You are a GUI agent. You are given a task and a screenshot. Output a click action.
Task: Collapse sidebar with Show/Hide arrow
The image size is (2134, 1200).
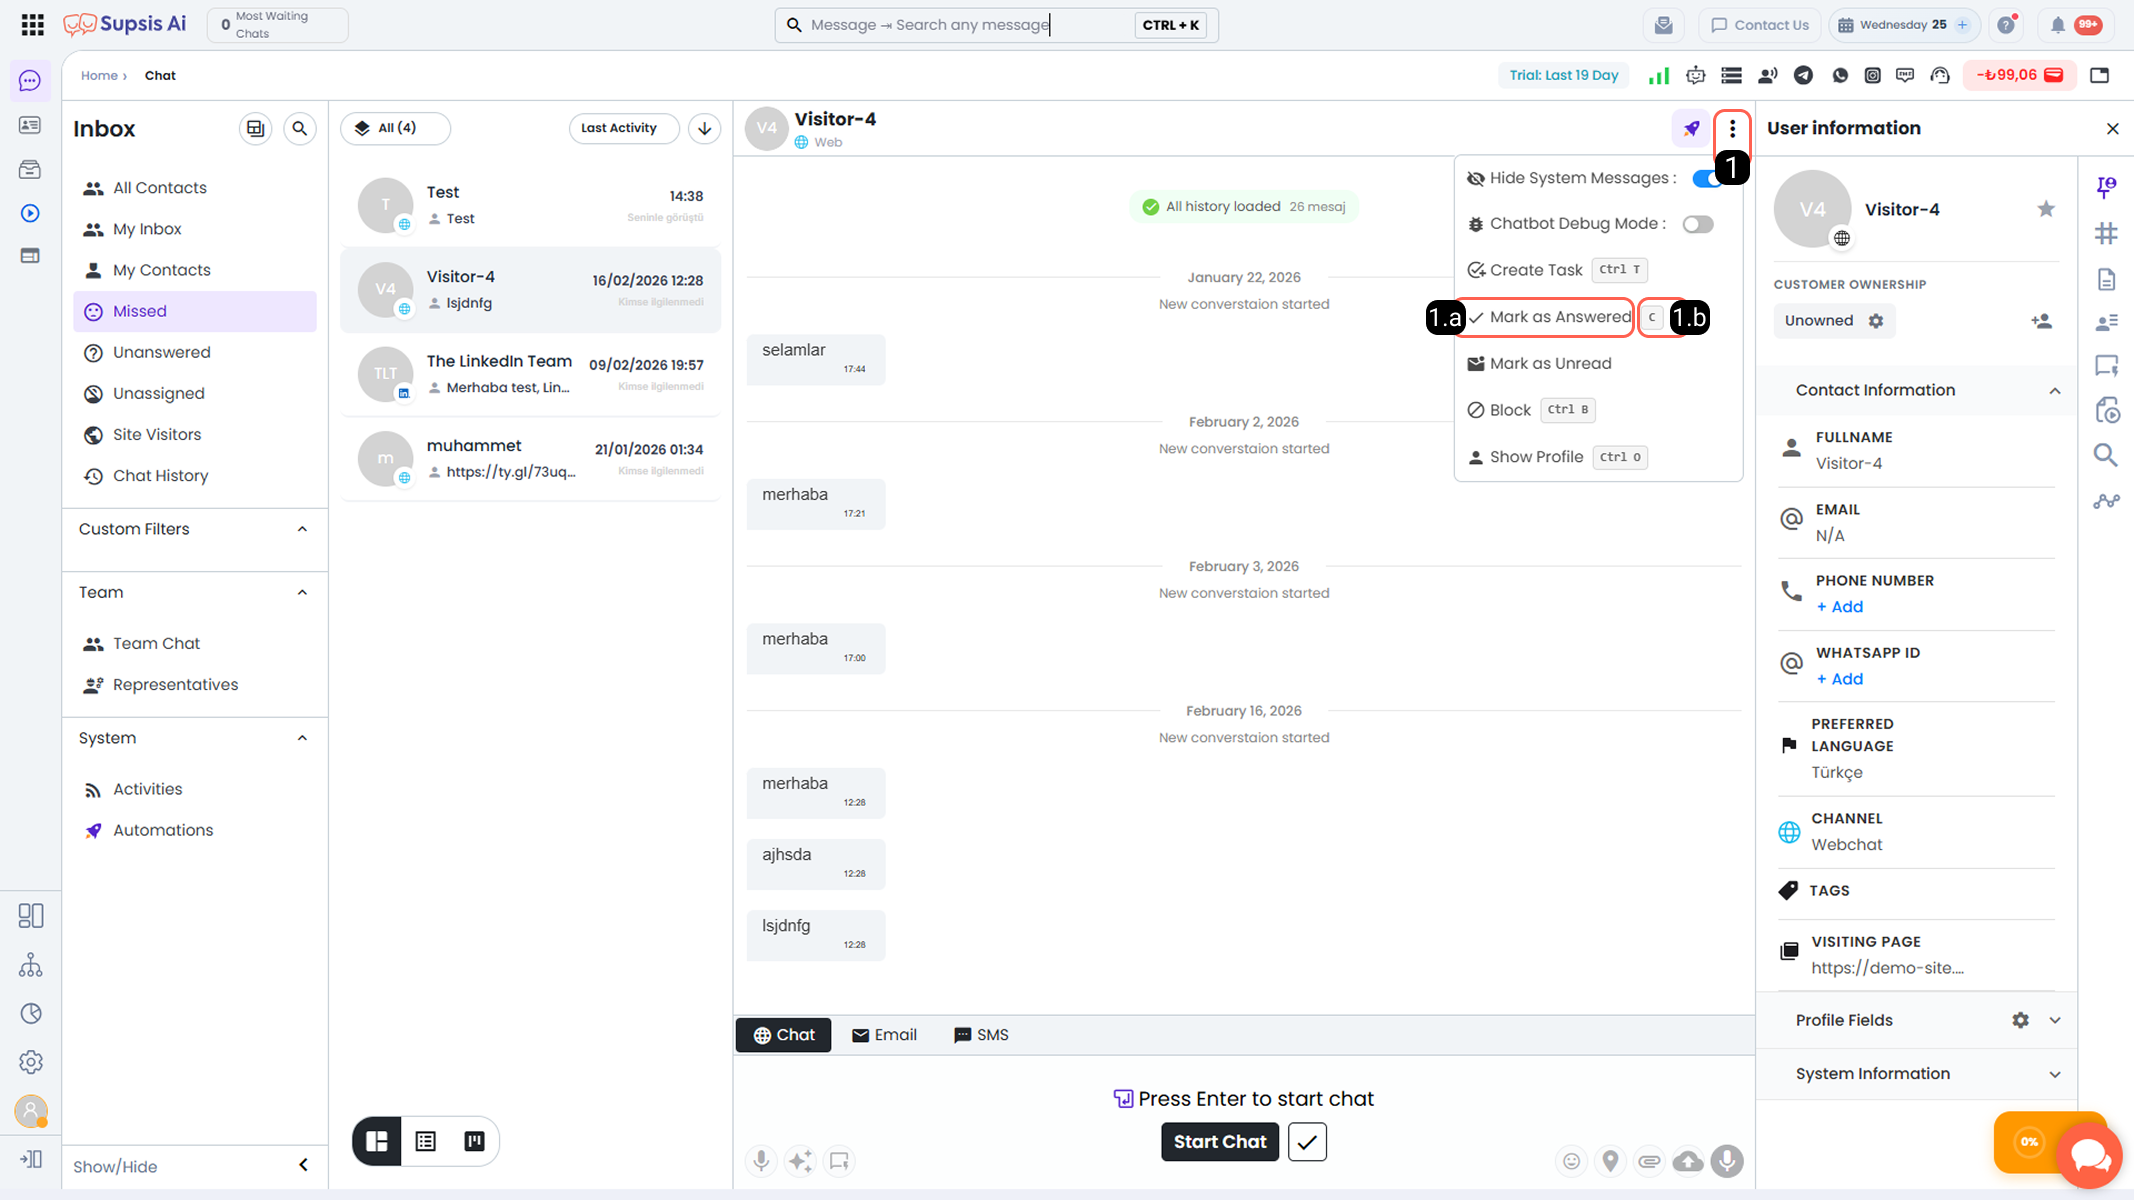303,1165
